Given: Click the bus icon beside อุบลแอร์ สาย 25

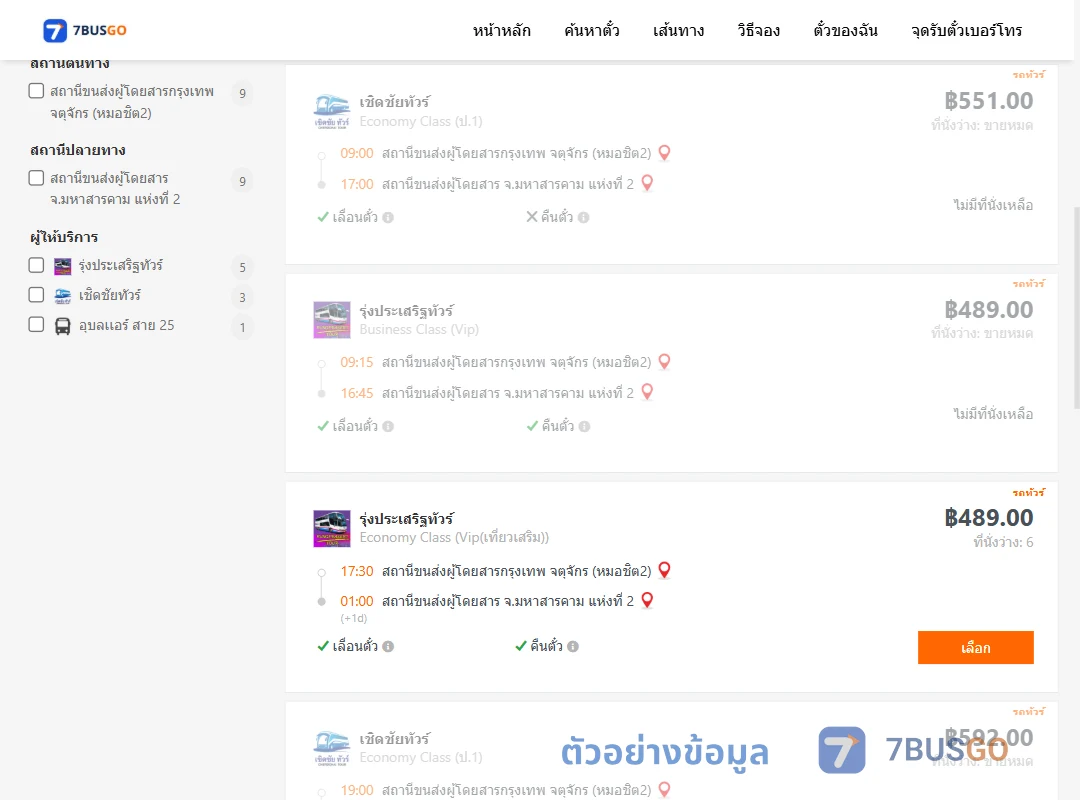Looking at the screenshot, I should pyautogui.click(x=63, y=326).
